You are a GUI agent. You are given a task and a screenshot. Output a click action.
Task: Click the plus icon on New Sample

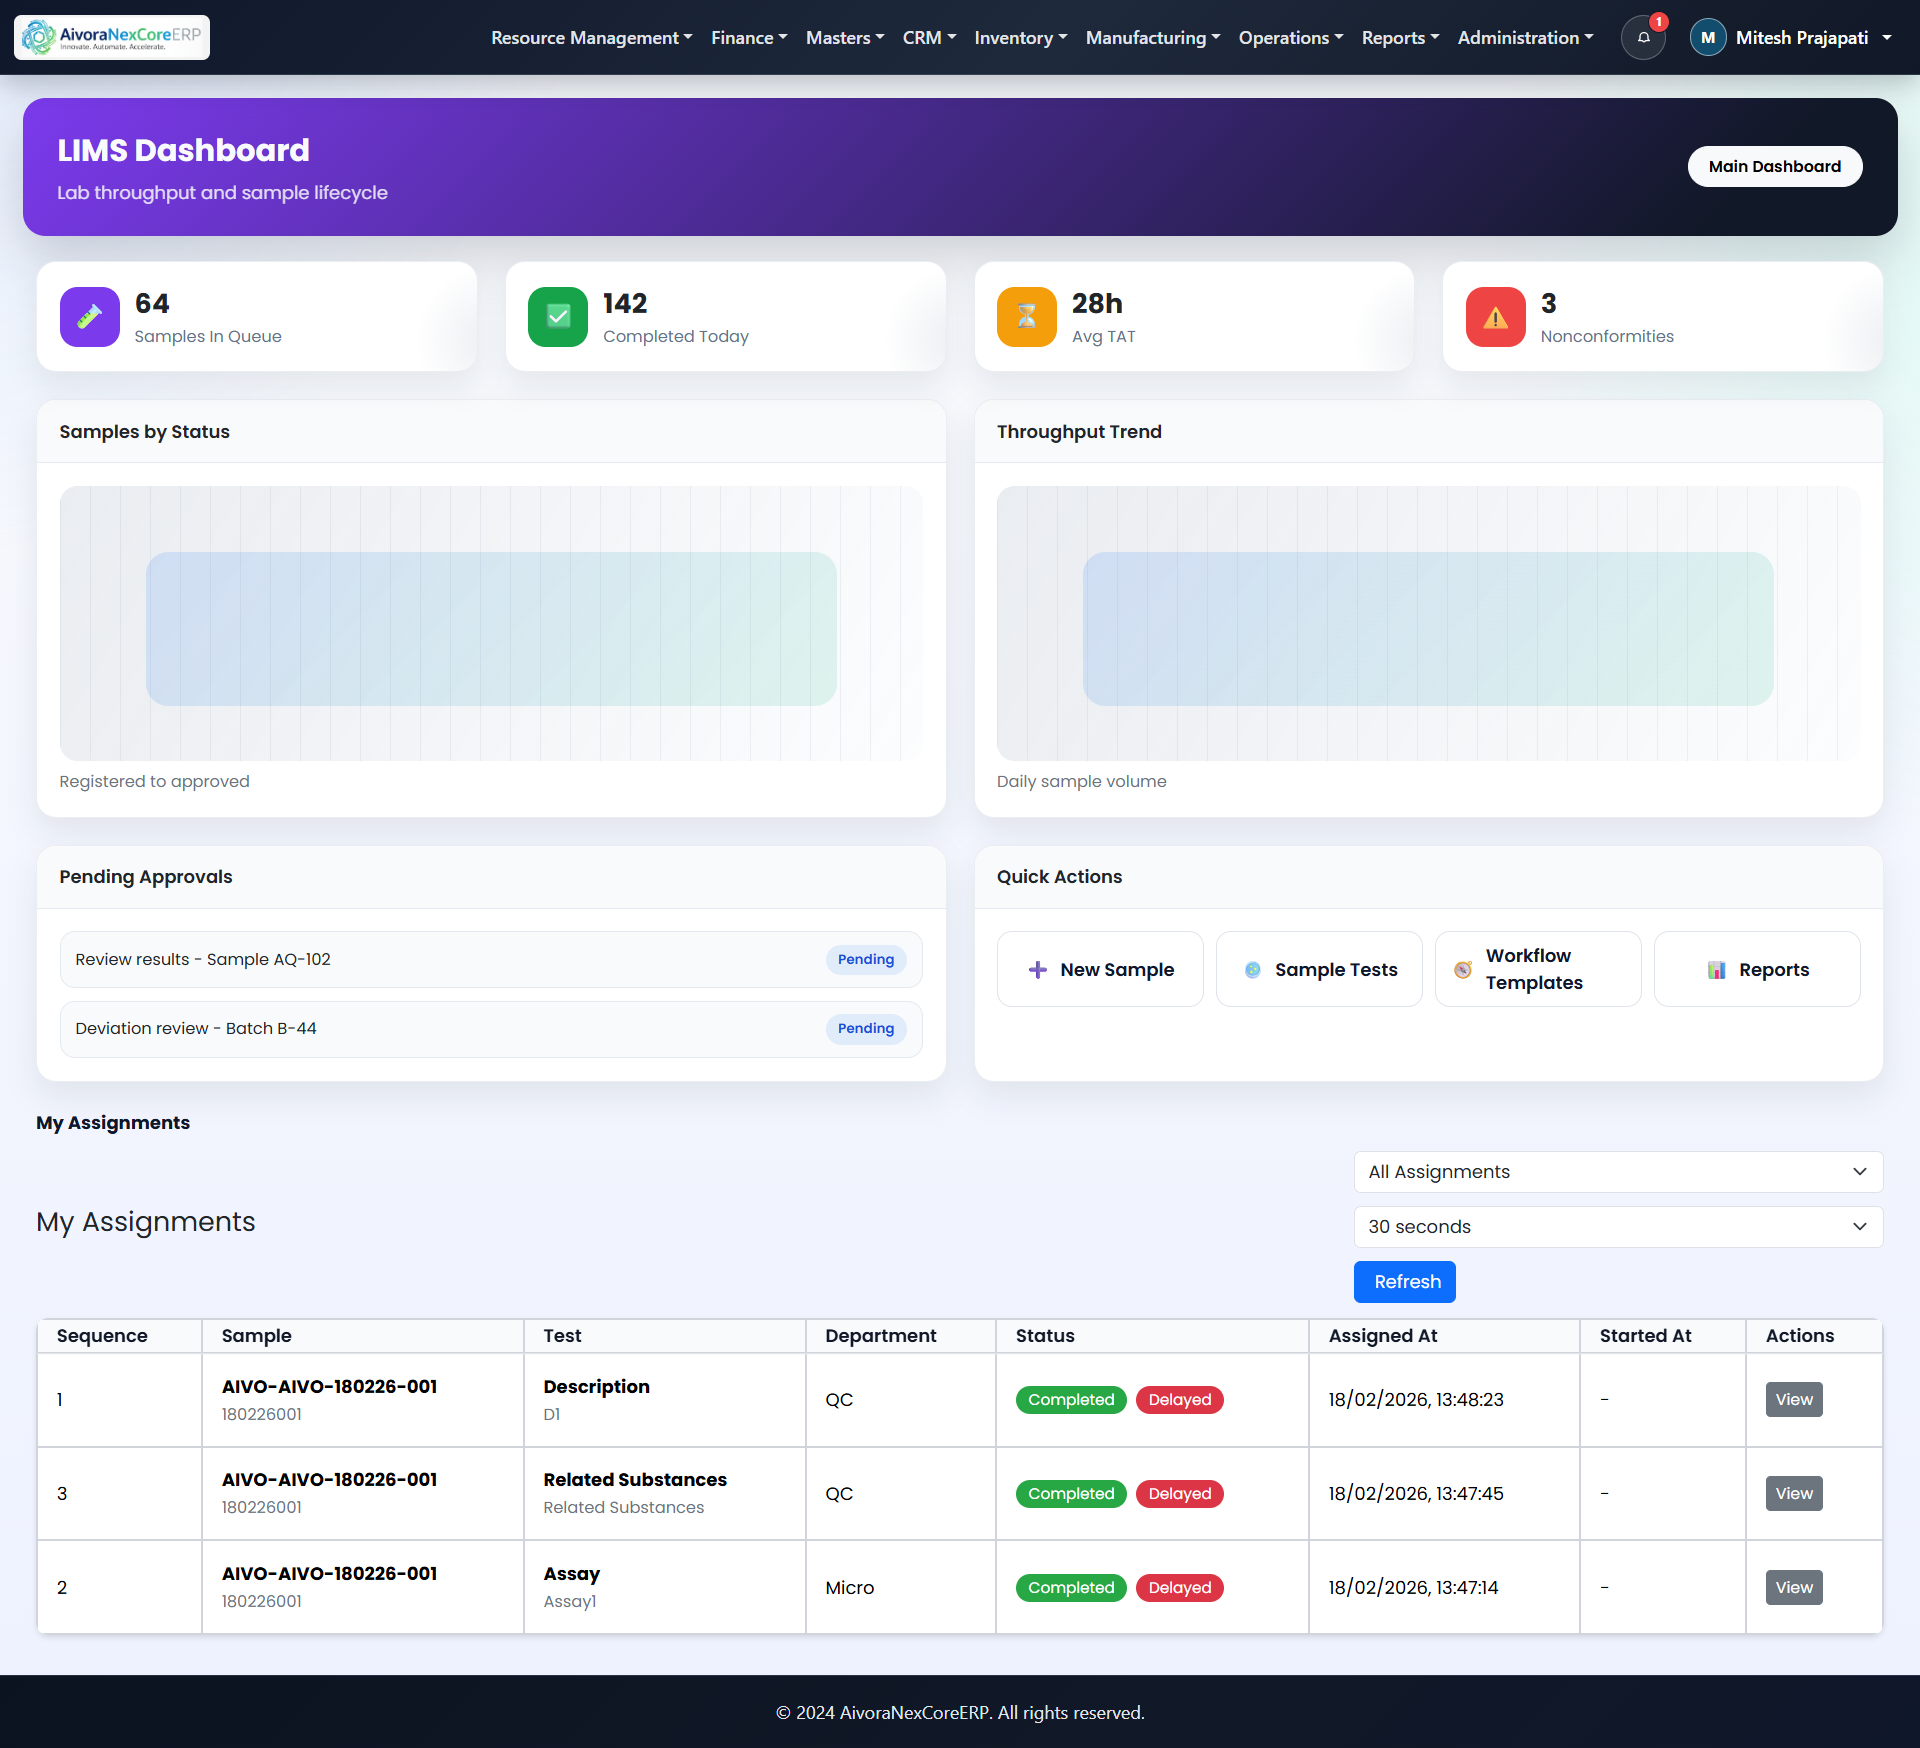coord(1038,970)
